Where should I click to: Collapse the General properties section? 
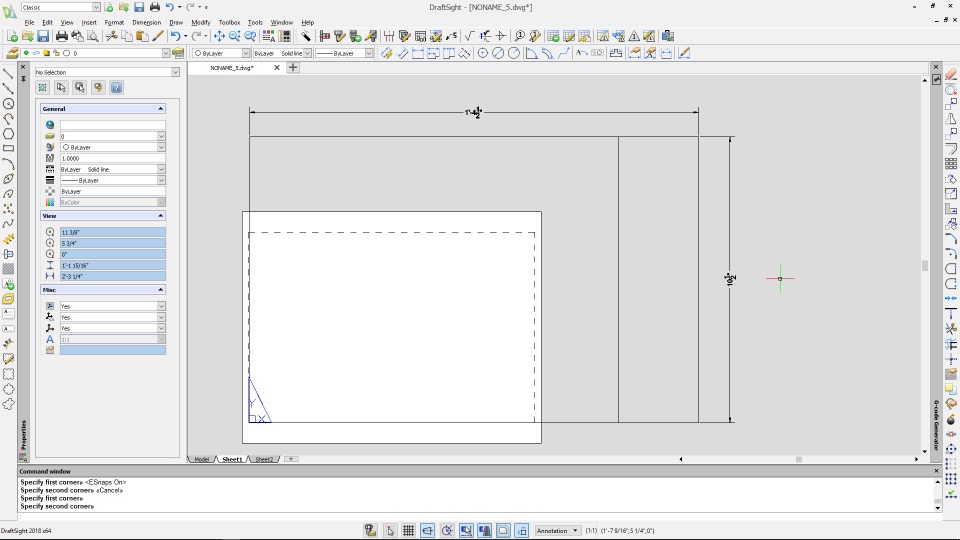160,109
